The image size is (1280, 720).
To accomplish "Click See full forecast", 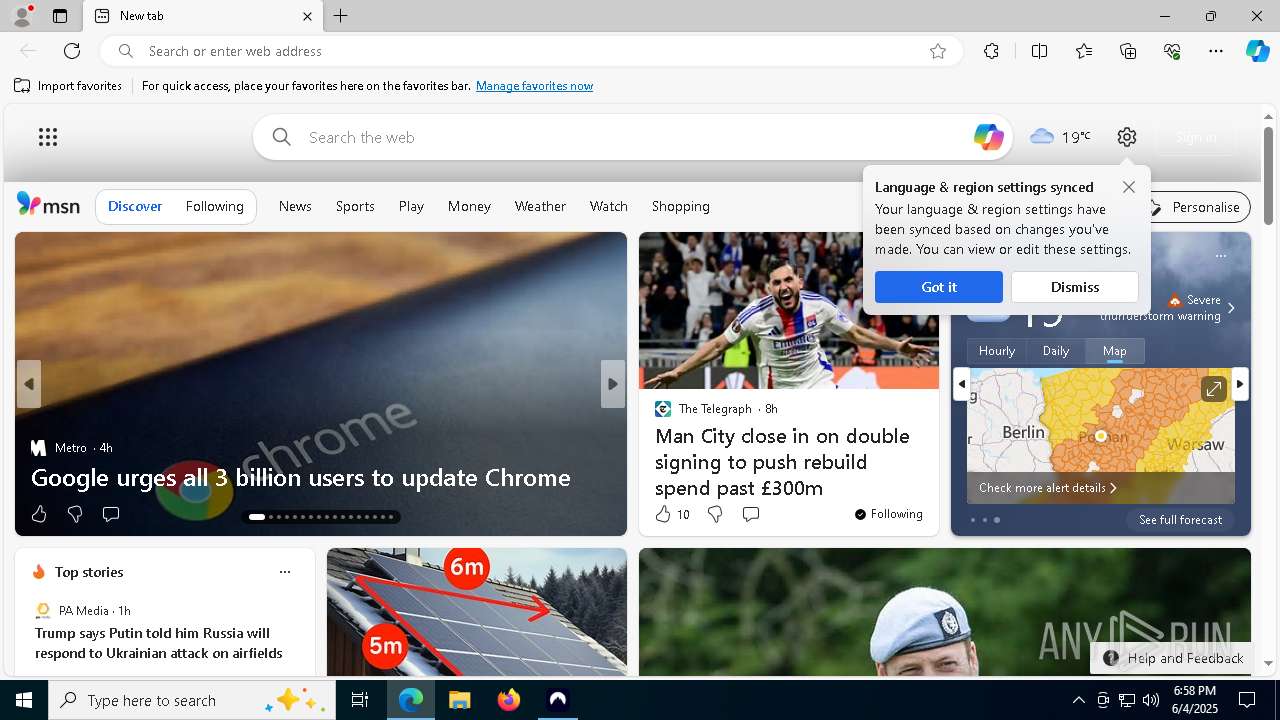I will coord(1180,520).
